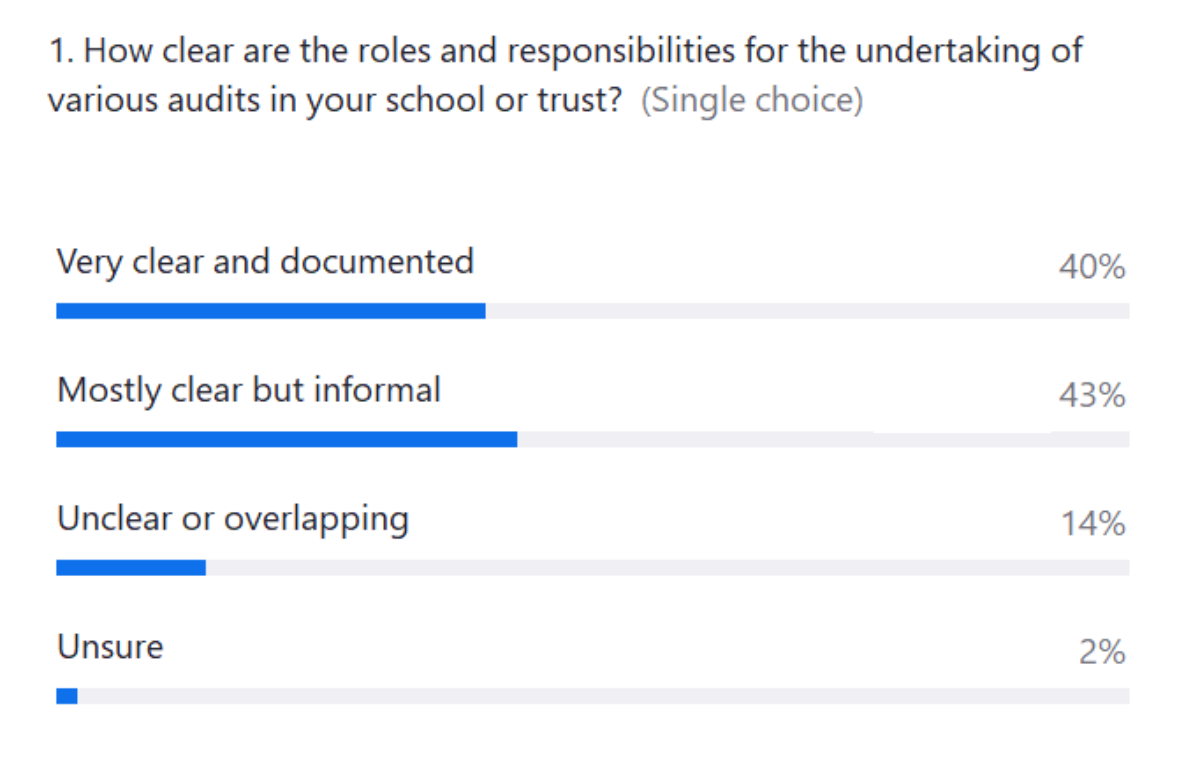Click the grey unfilled part of the 43% bar
This screenshot has height=763, width=1200.
822,439
